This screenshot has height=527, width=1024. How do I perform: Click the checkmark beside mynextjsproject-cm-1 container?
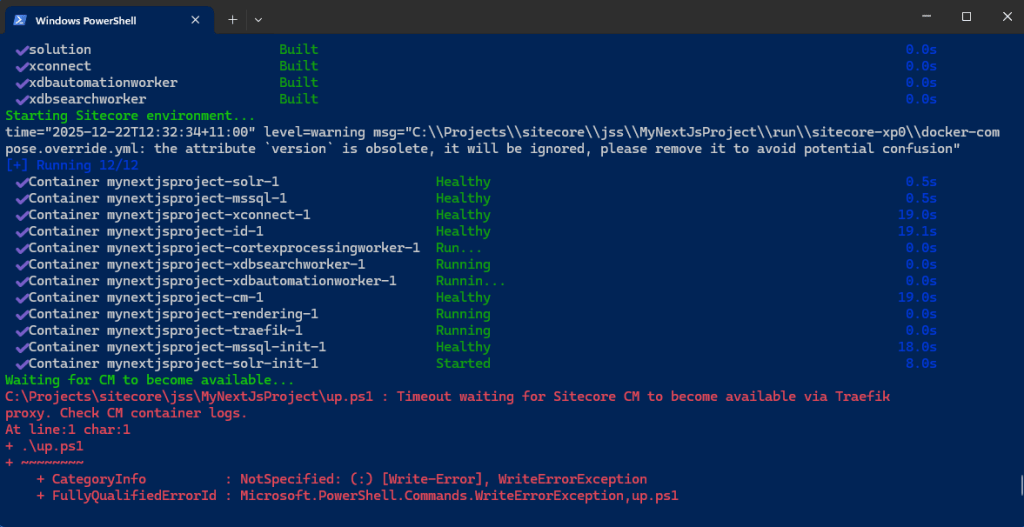(x=21, y=297)
